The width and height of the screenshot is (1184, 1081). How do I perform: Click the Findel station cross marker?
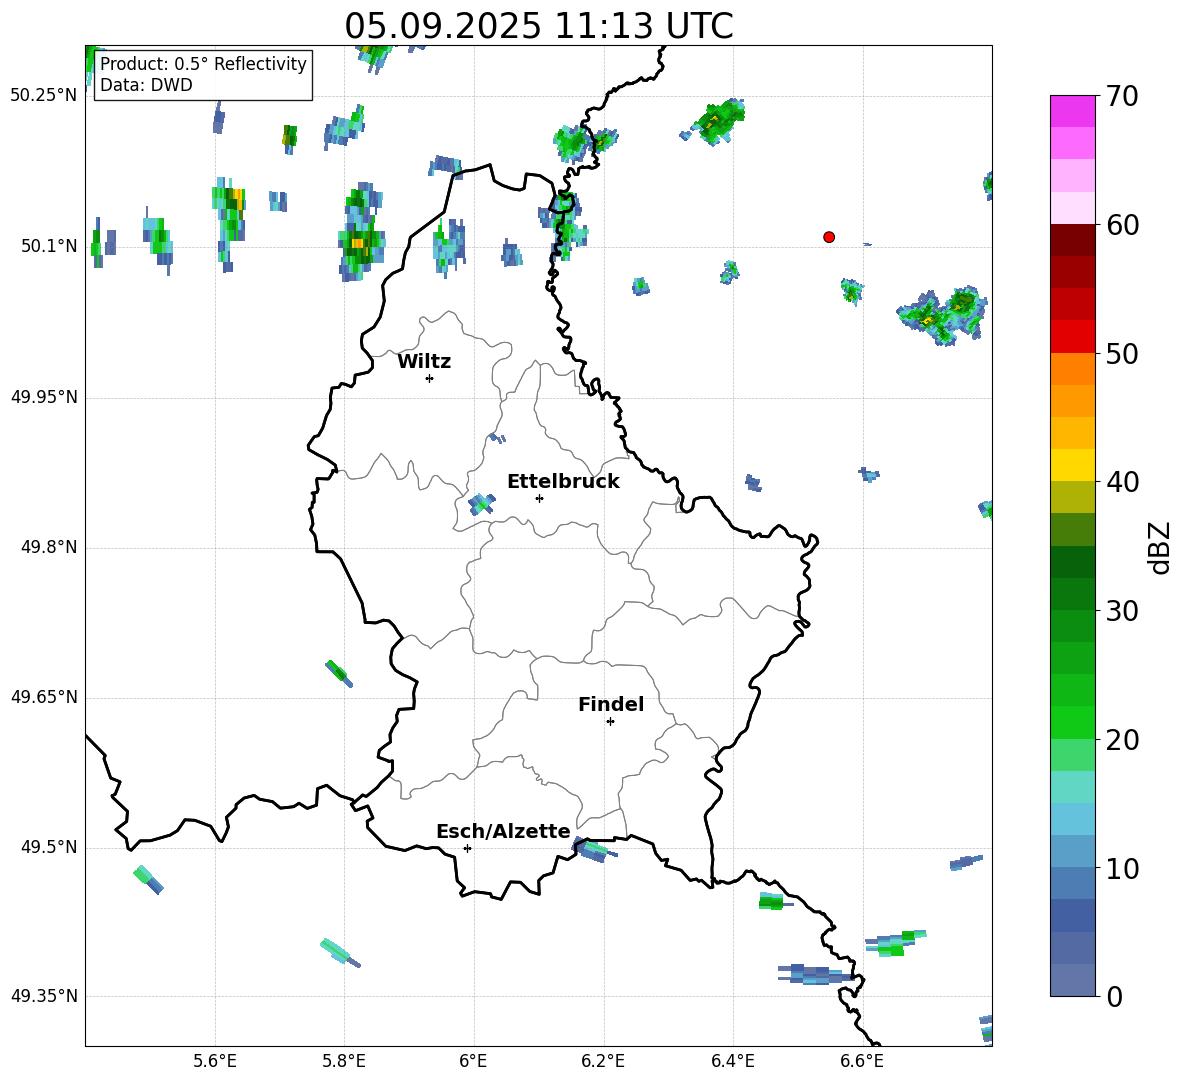(610, 721)
